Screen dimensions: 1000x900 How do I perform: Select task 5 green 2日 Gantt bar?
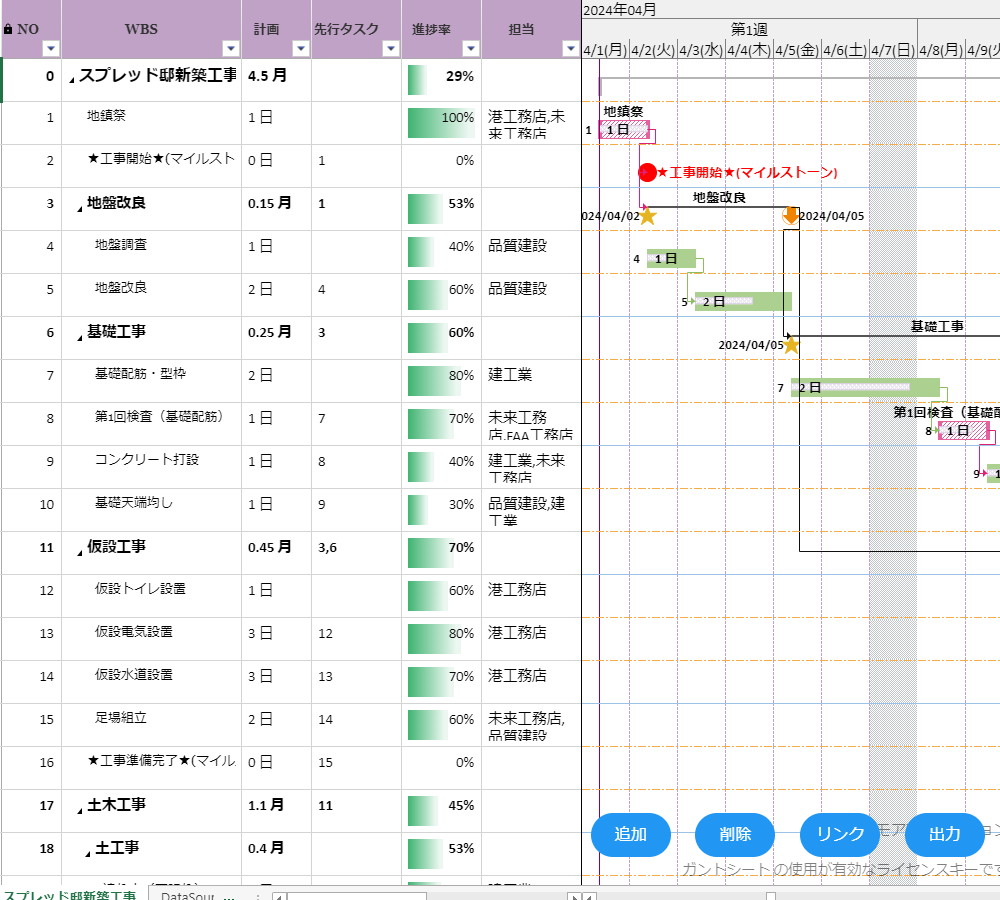coord(743,301)
